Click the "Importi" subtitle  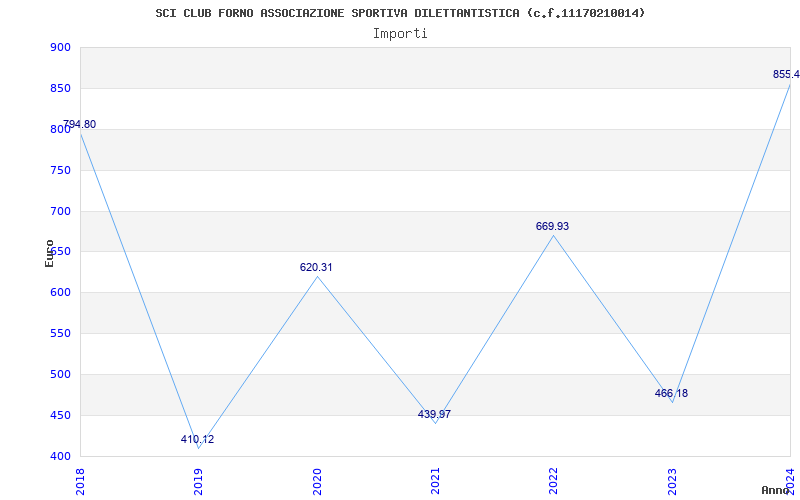(x=400, y=34)
